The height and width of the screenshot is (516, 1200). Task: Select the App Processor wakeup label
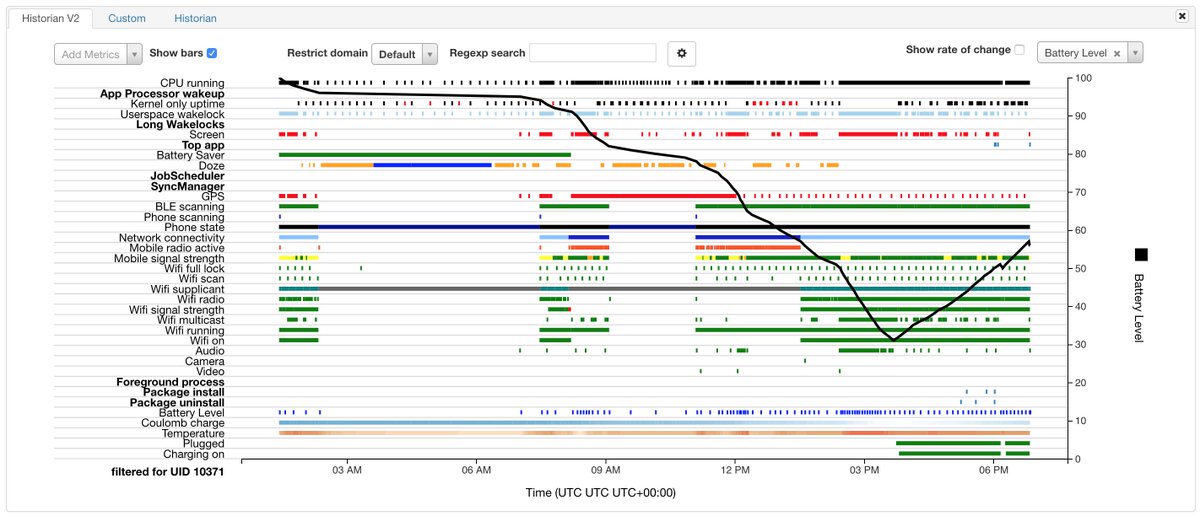click(162, 93)
